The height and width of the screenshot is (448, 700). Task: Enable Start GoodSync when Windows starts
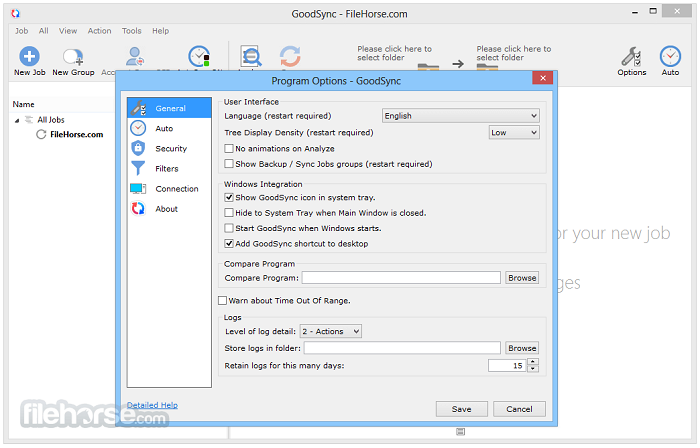point(229,228)
